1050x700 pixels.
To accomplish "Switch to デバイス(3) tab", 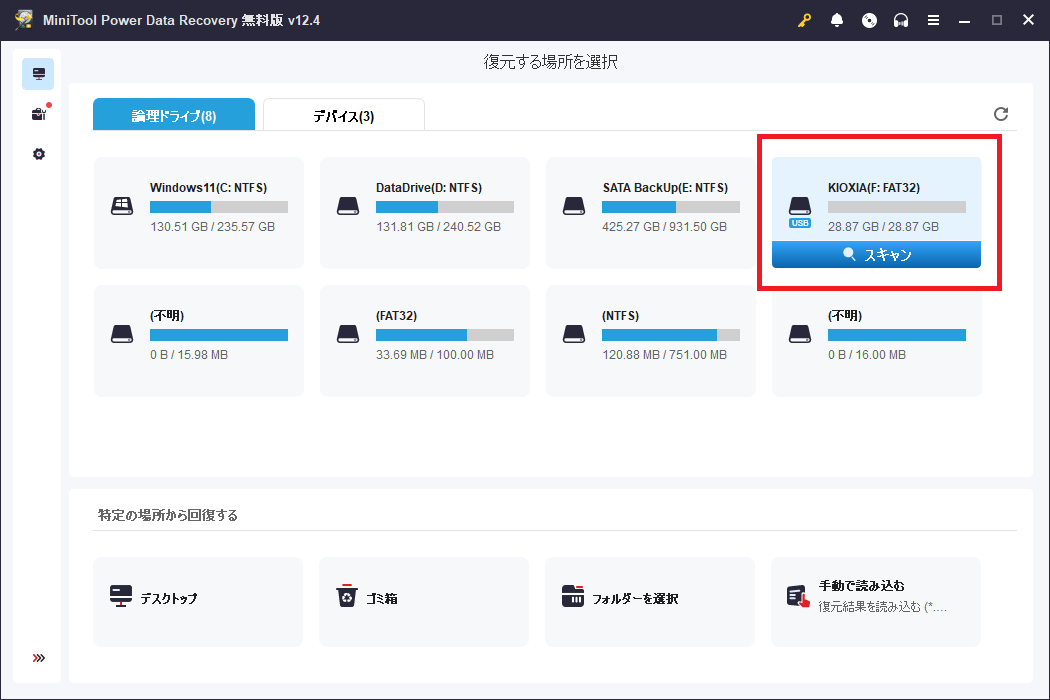I will 344,115.
